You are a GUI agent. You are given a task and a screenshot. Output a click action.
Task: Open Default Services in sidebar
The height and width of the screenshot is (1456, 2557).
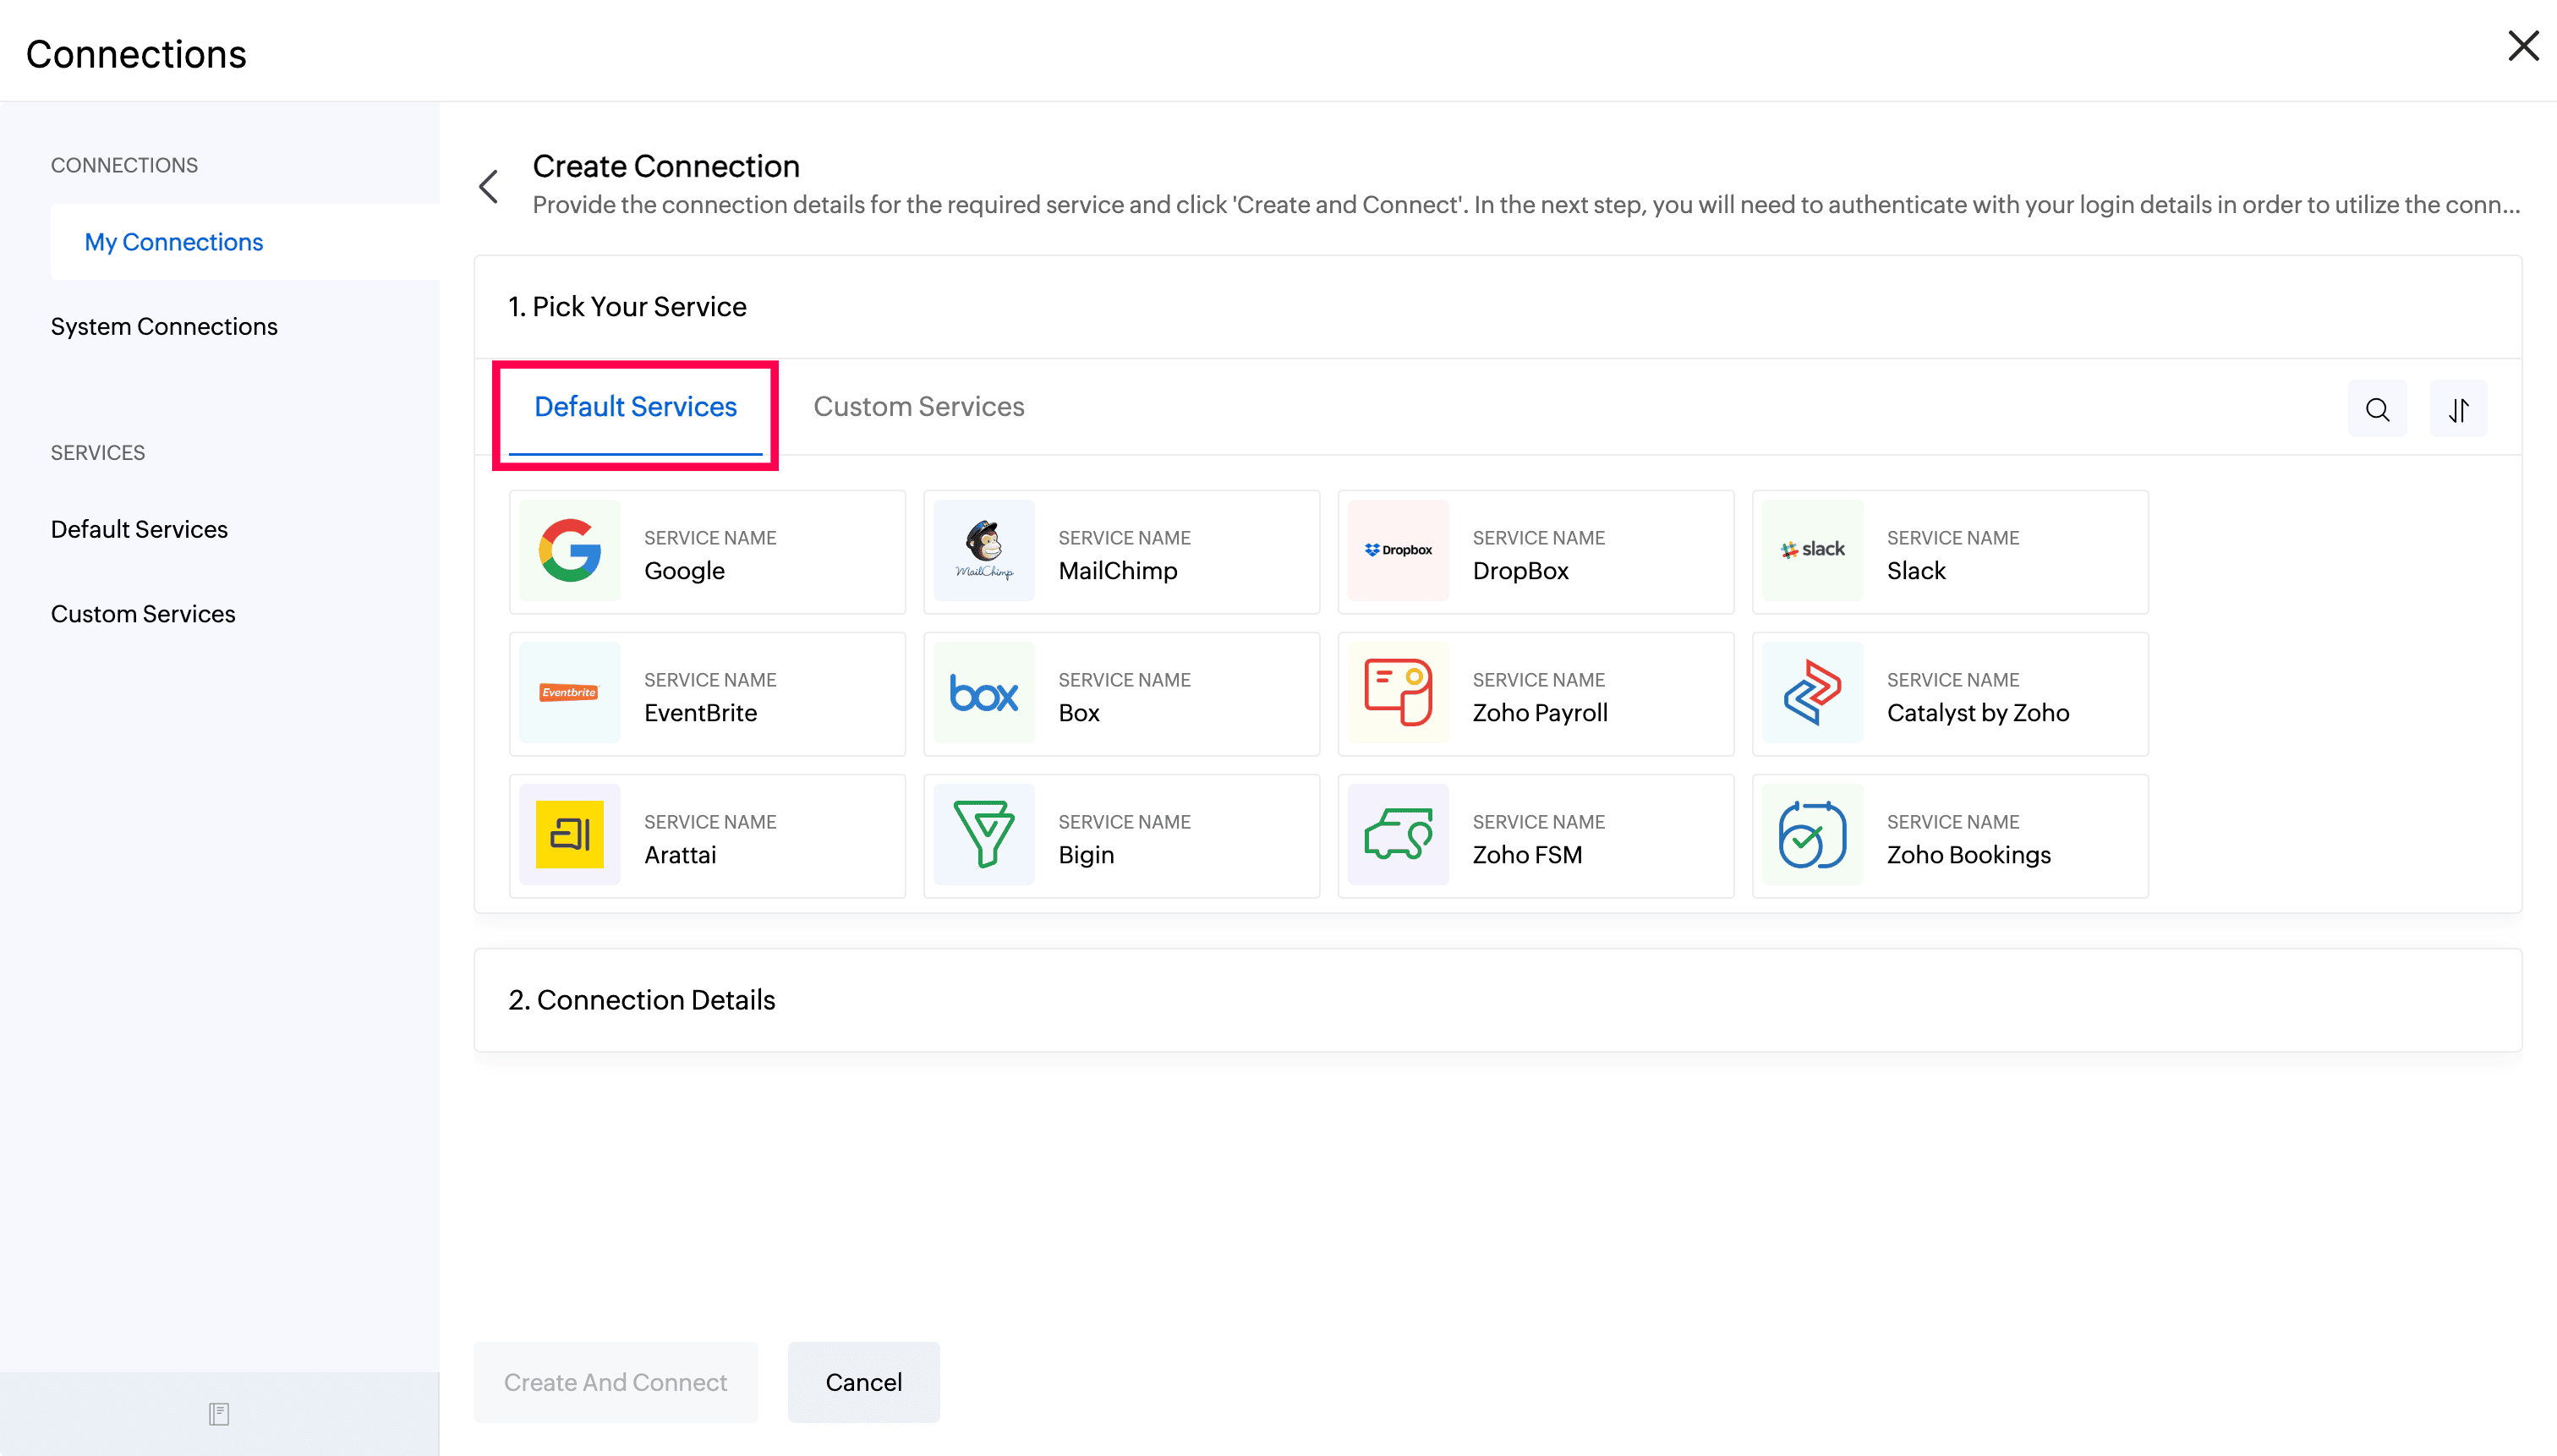click(139, 529)
